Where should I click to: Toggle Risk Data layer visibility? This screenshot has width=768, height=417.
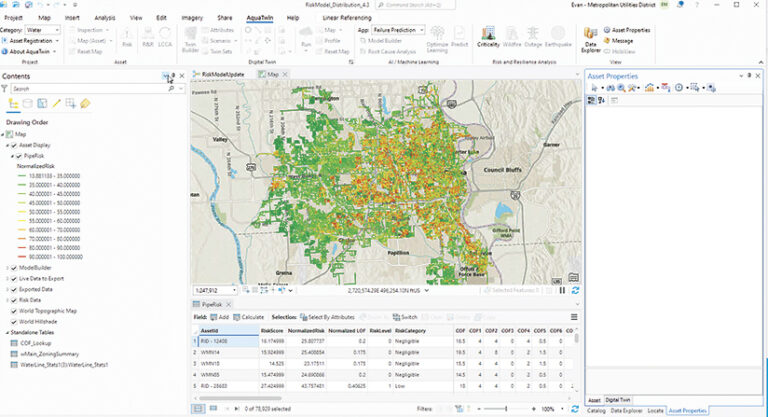(14, 300)
